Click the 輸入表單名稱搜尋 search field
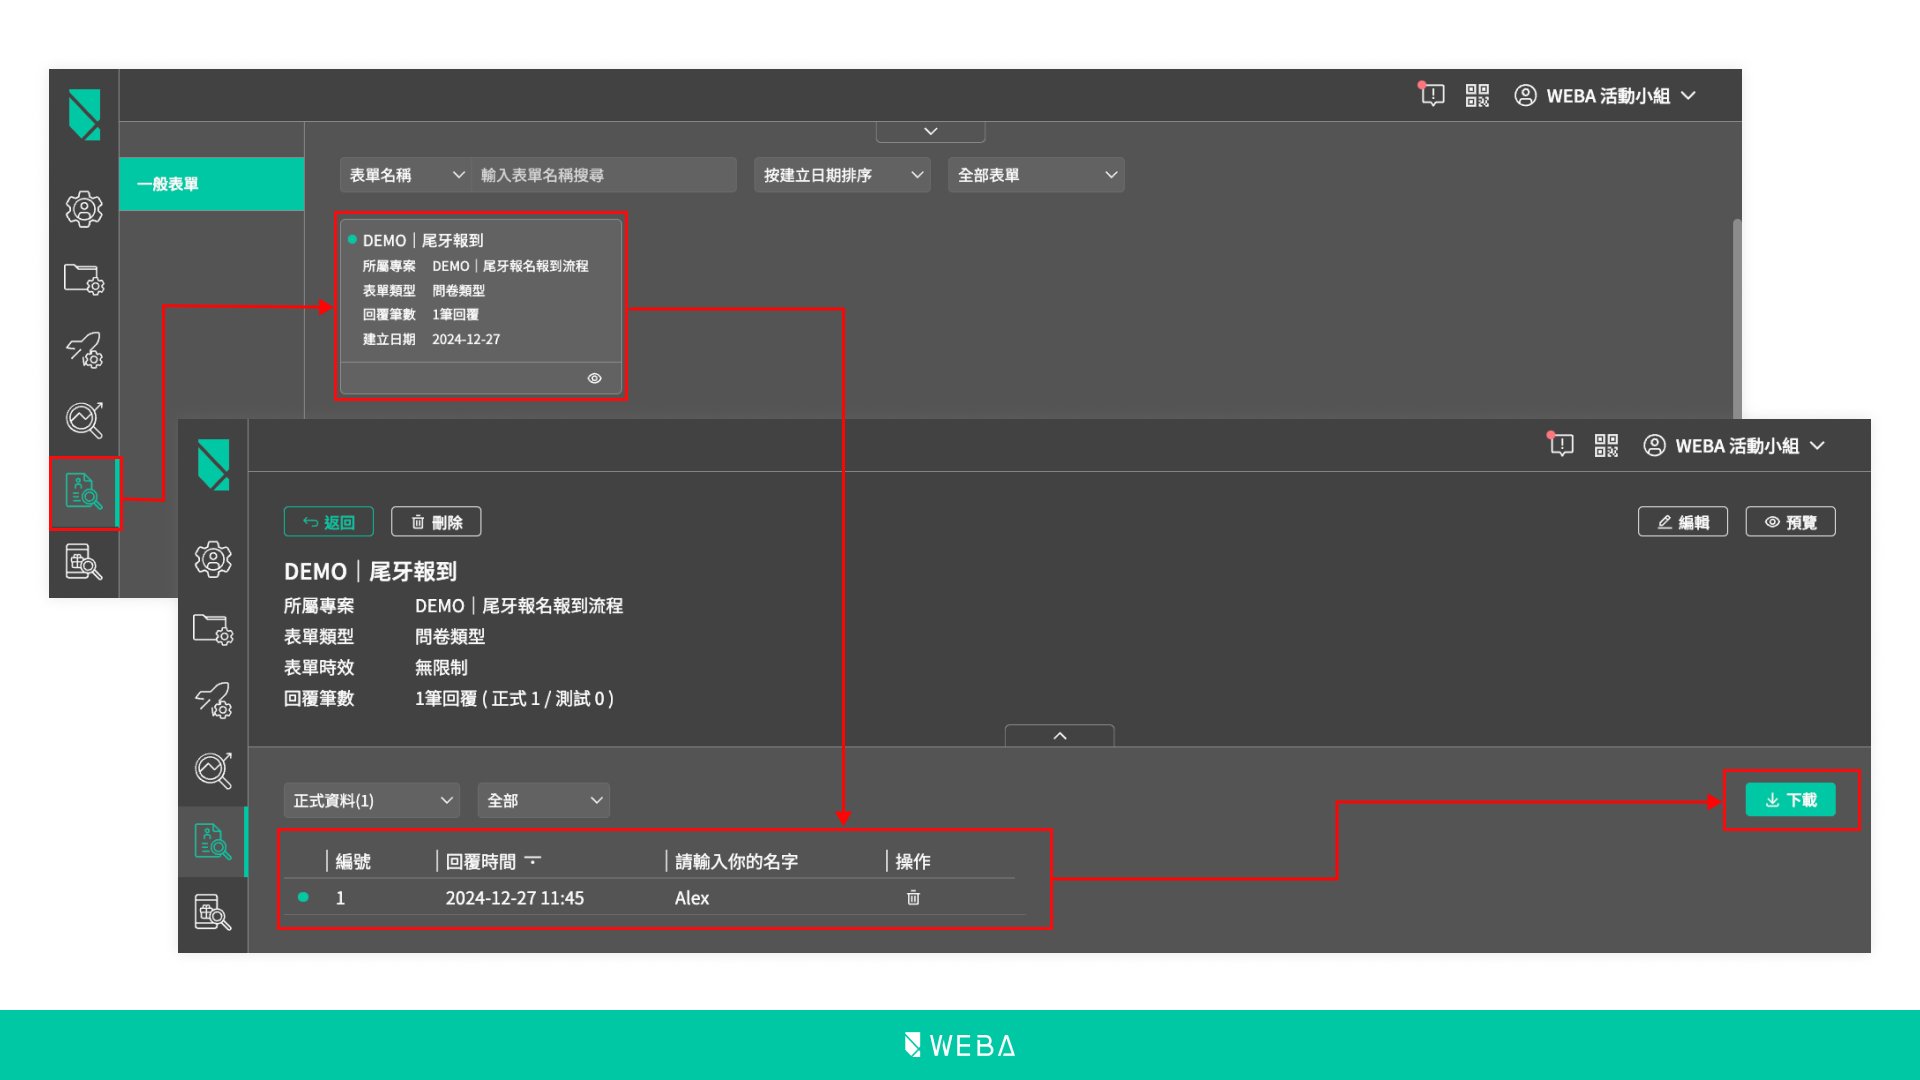1920x1080 pixels. click(603, 175)
